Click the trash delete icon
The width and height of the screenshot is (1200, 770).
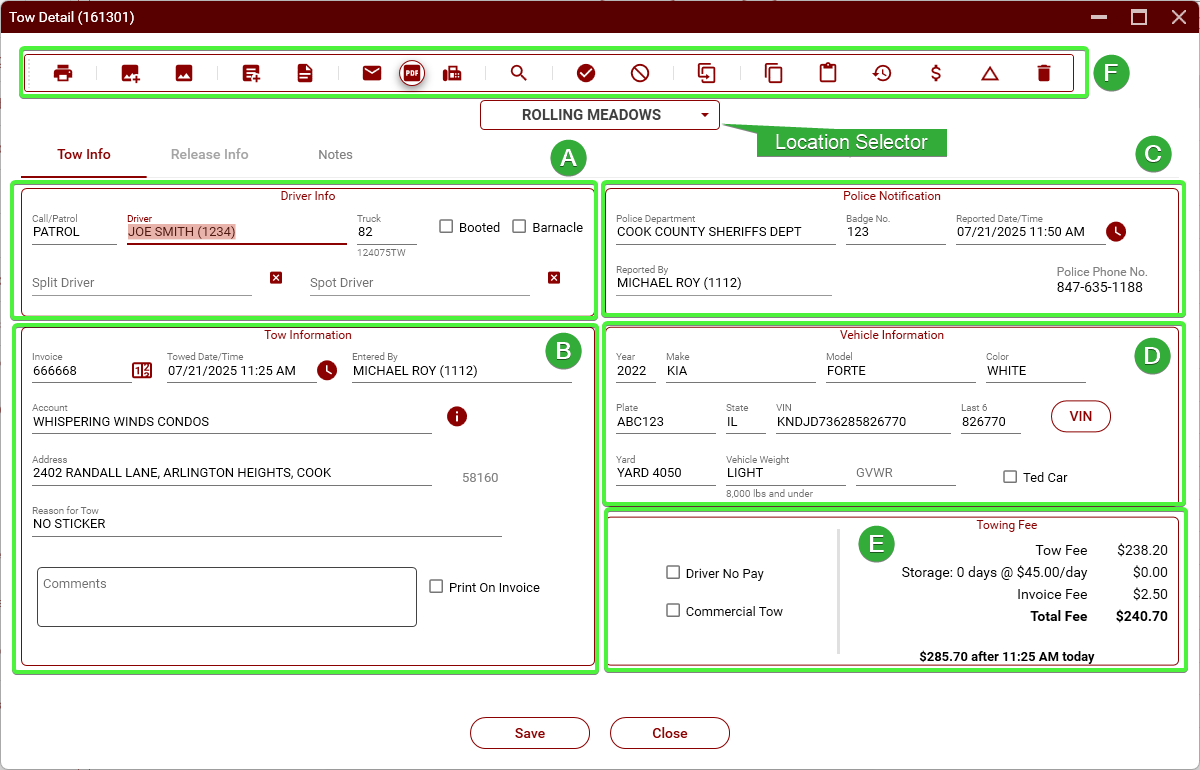tap(1044, 73)
